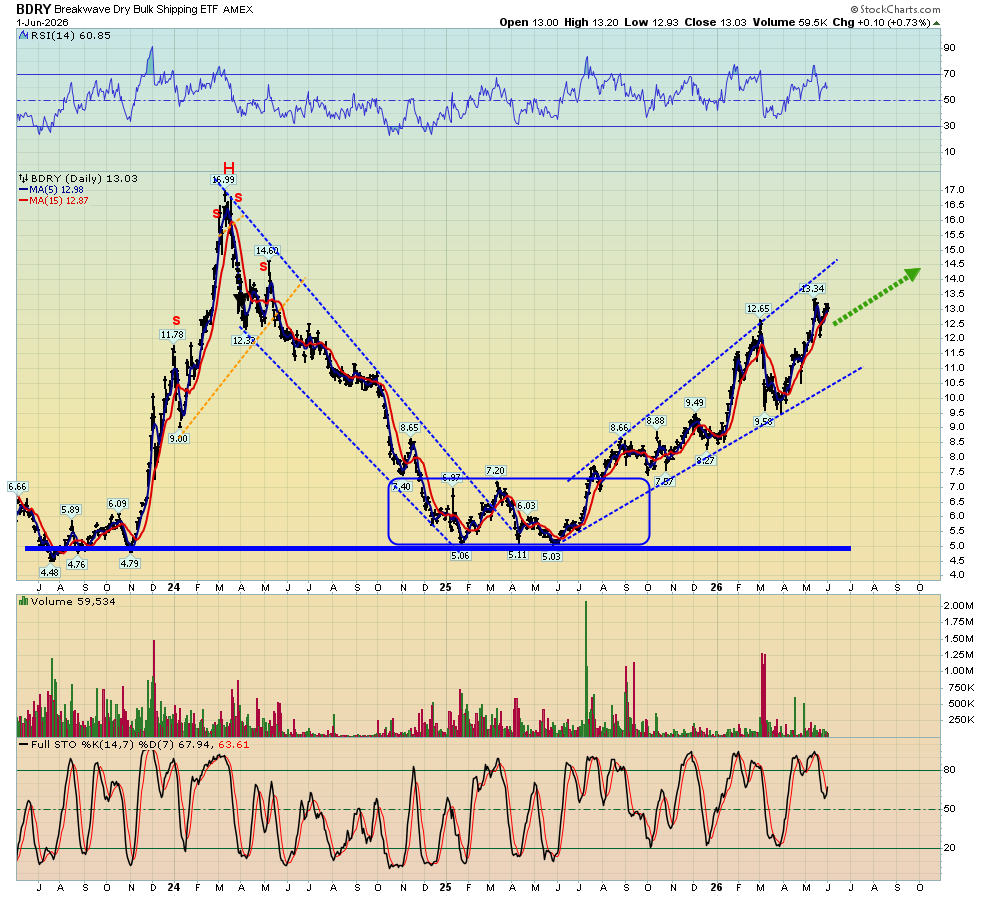Image resolution: width=990 pixels, height=897 pixels.
Task: Click the Volume 59.5K header value
Action: (790, 23)
